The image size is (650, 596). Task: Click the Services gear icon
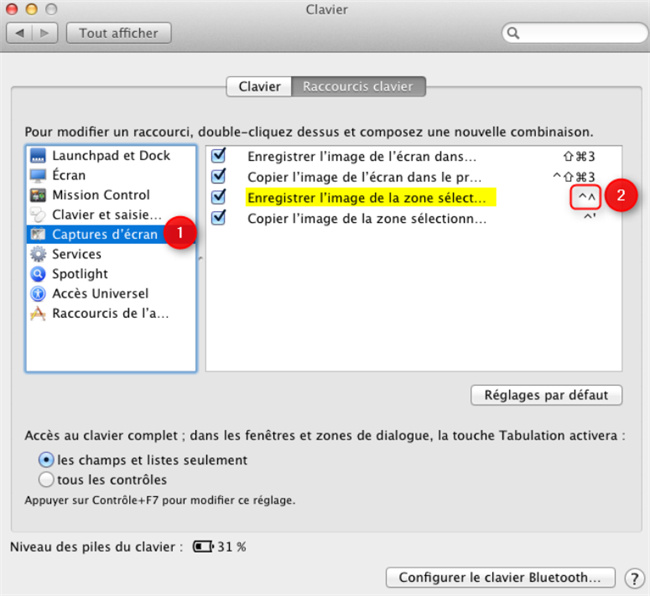coord(38,254)
